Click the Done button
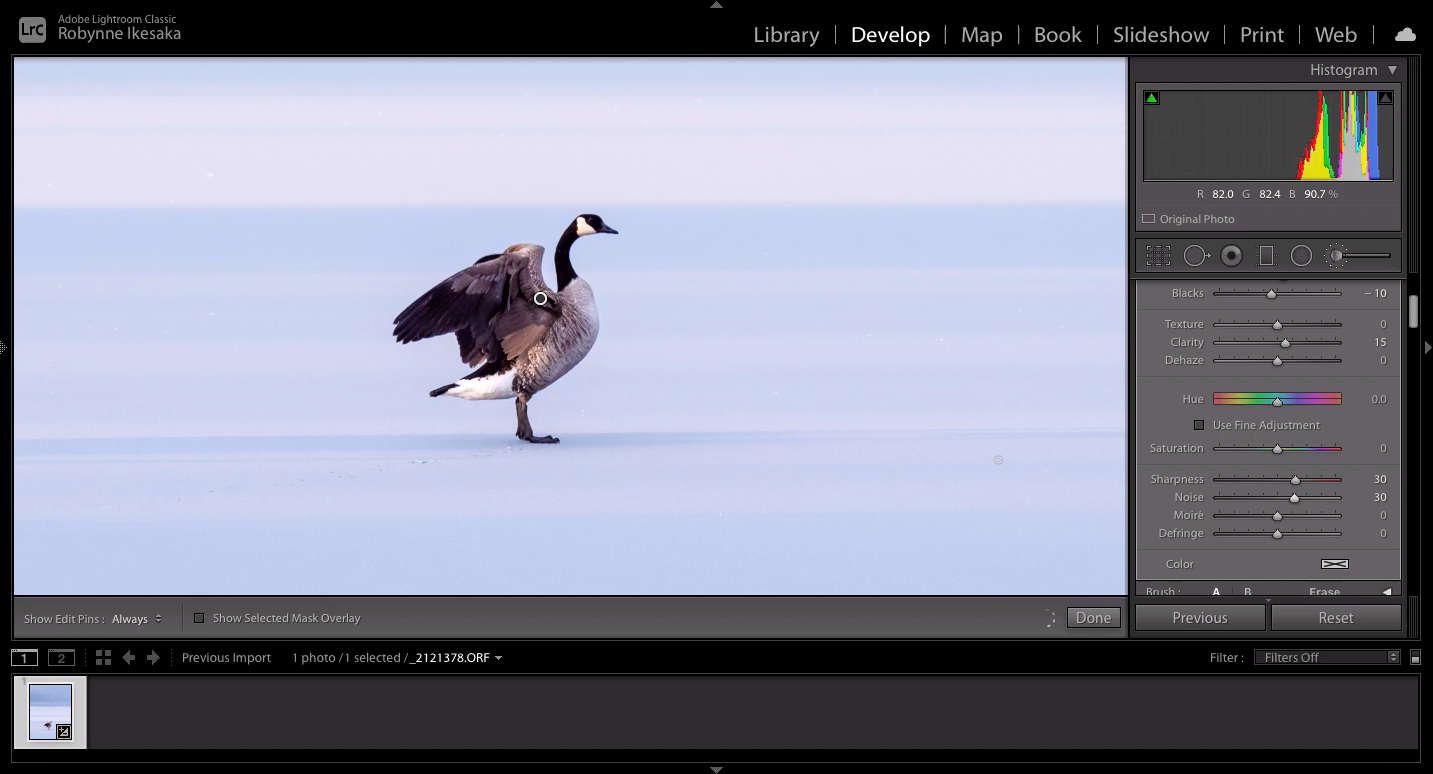1433x774 pixels. click(1092, 617)
